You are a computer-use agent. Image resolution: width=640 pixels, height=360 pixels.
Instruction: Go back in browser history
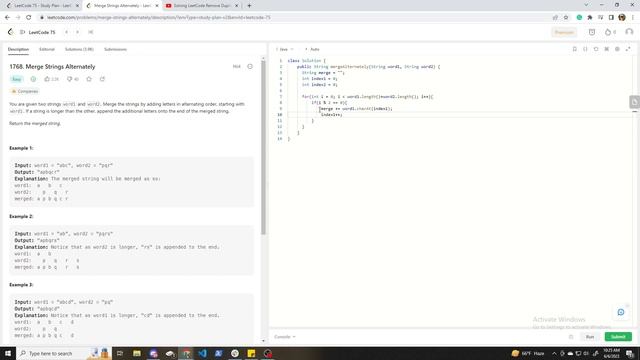coord(7,18)
